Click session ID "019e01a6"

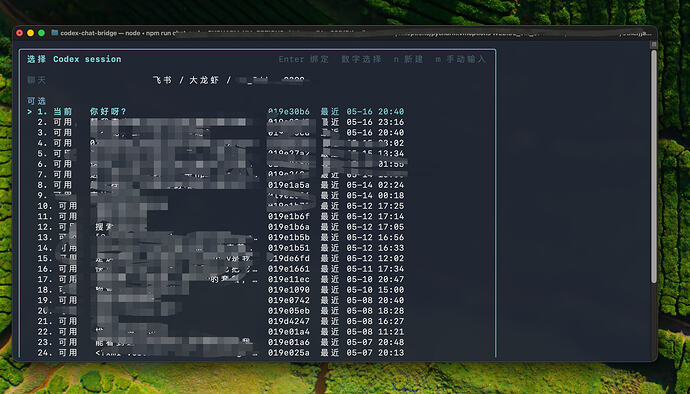(x=289, y=342)
